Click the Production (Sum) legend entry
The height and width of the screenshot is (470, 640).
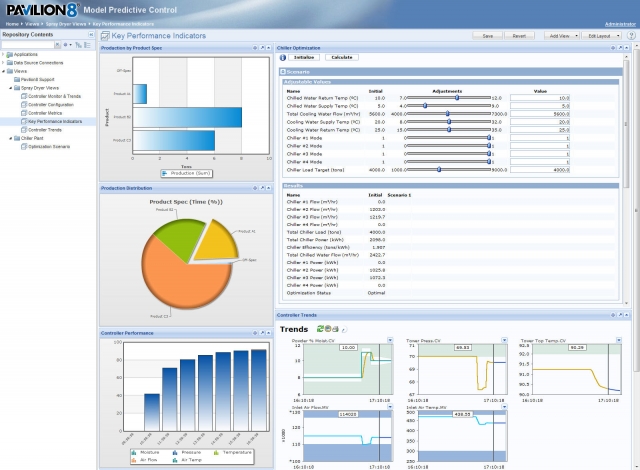click(x=187, y=173)
